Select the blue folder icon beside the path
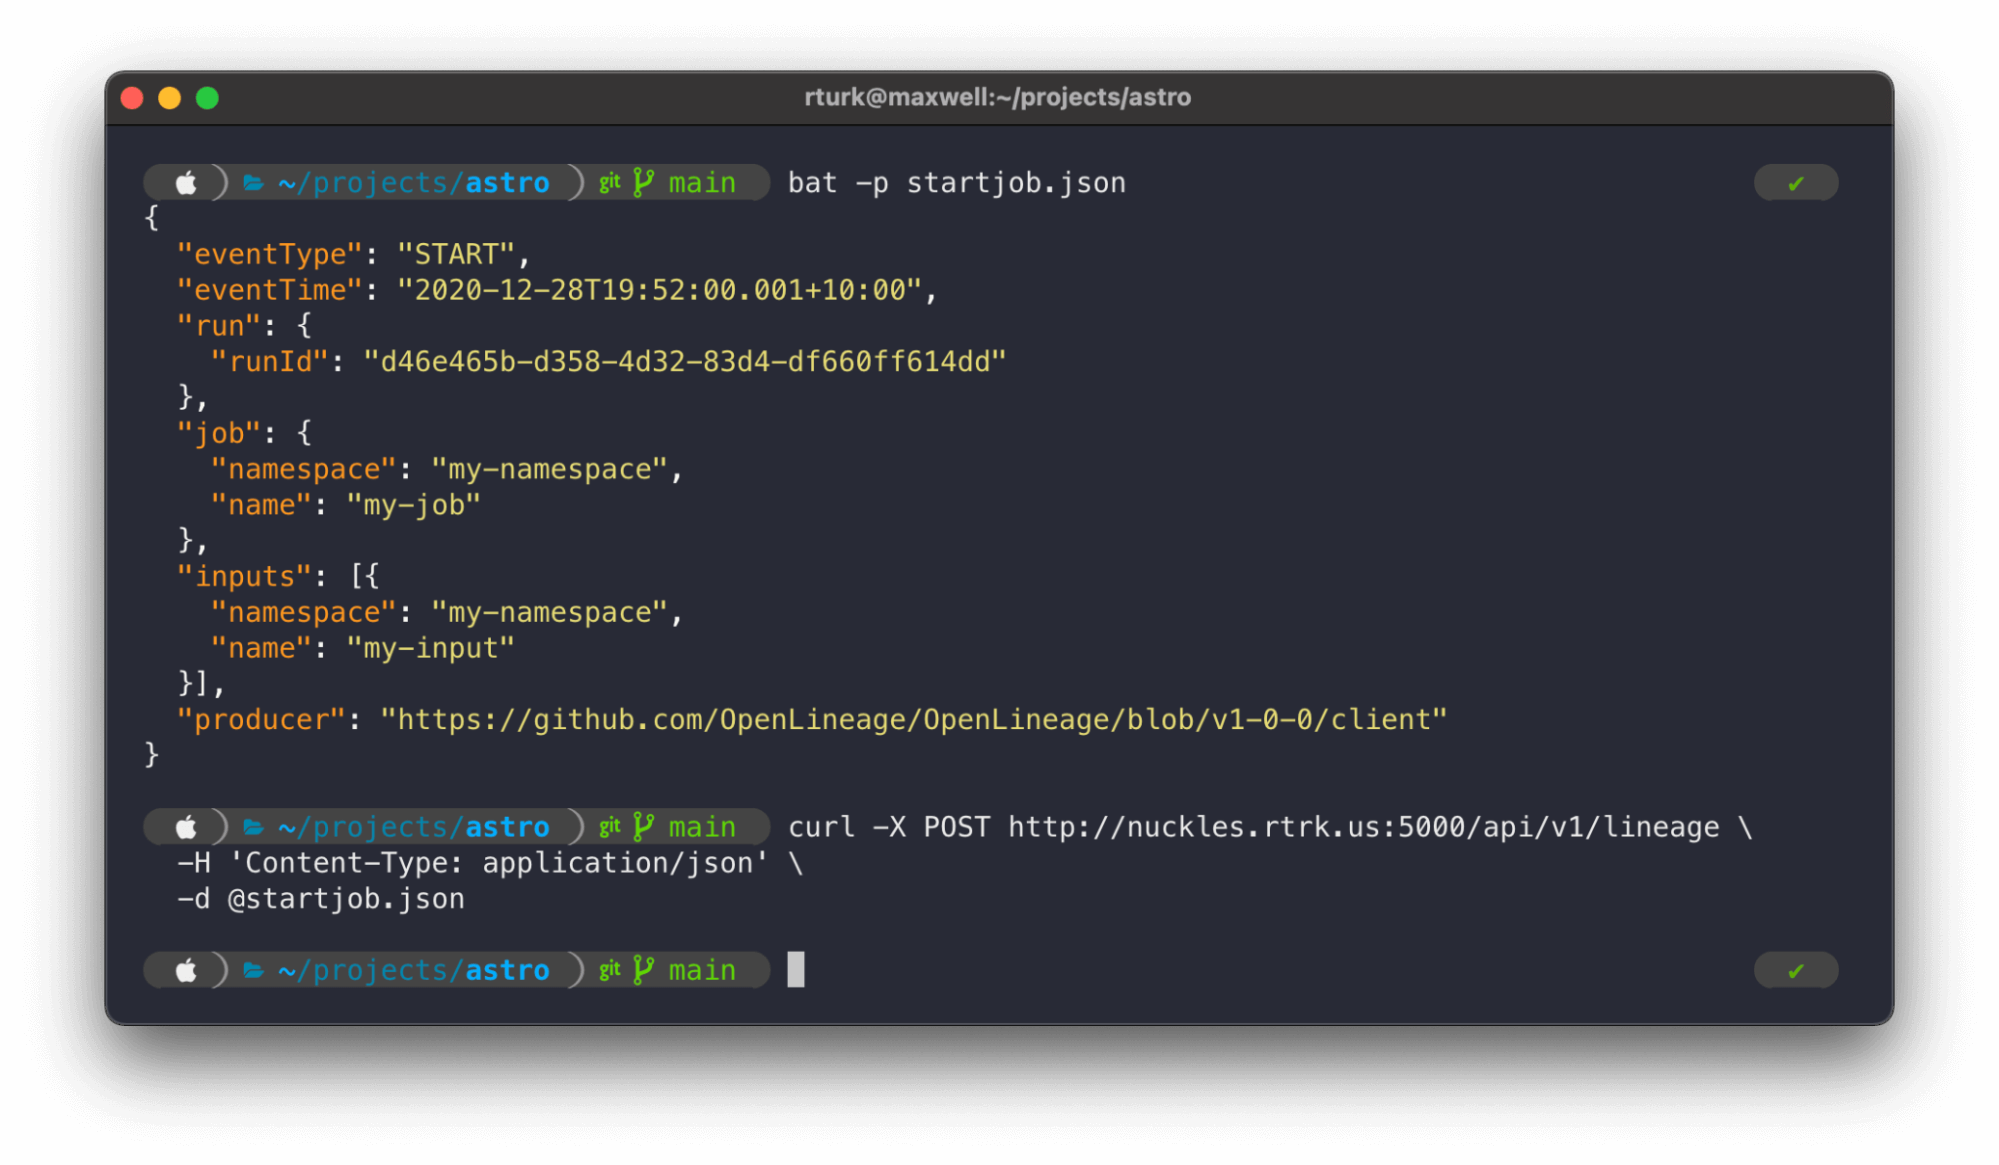1999x1165 pixels. (x=253, y=182)
